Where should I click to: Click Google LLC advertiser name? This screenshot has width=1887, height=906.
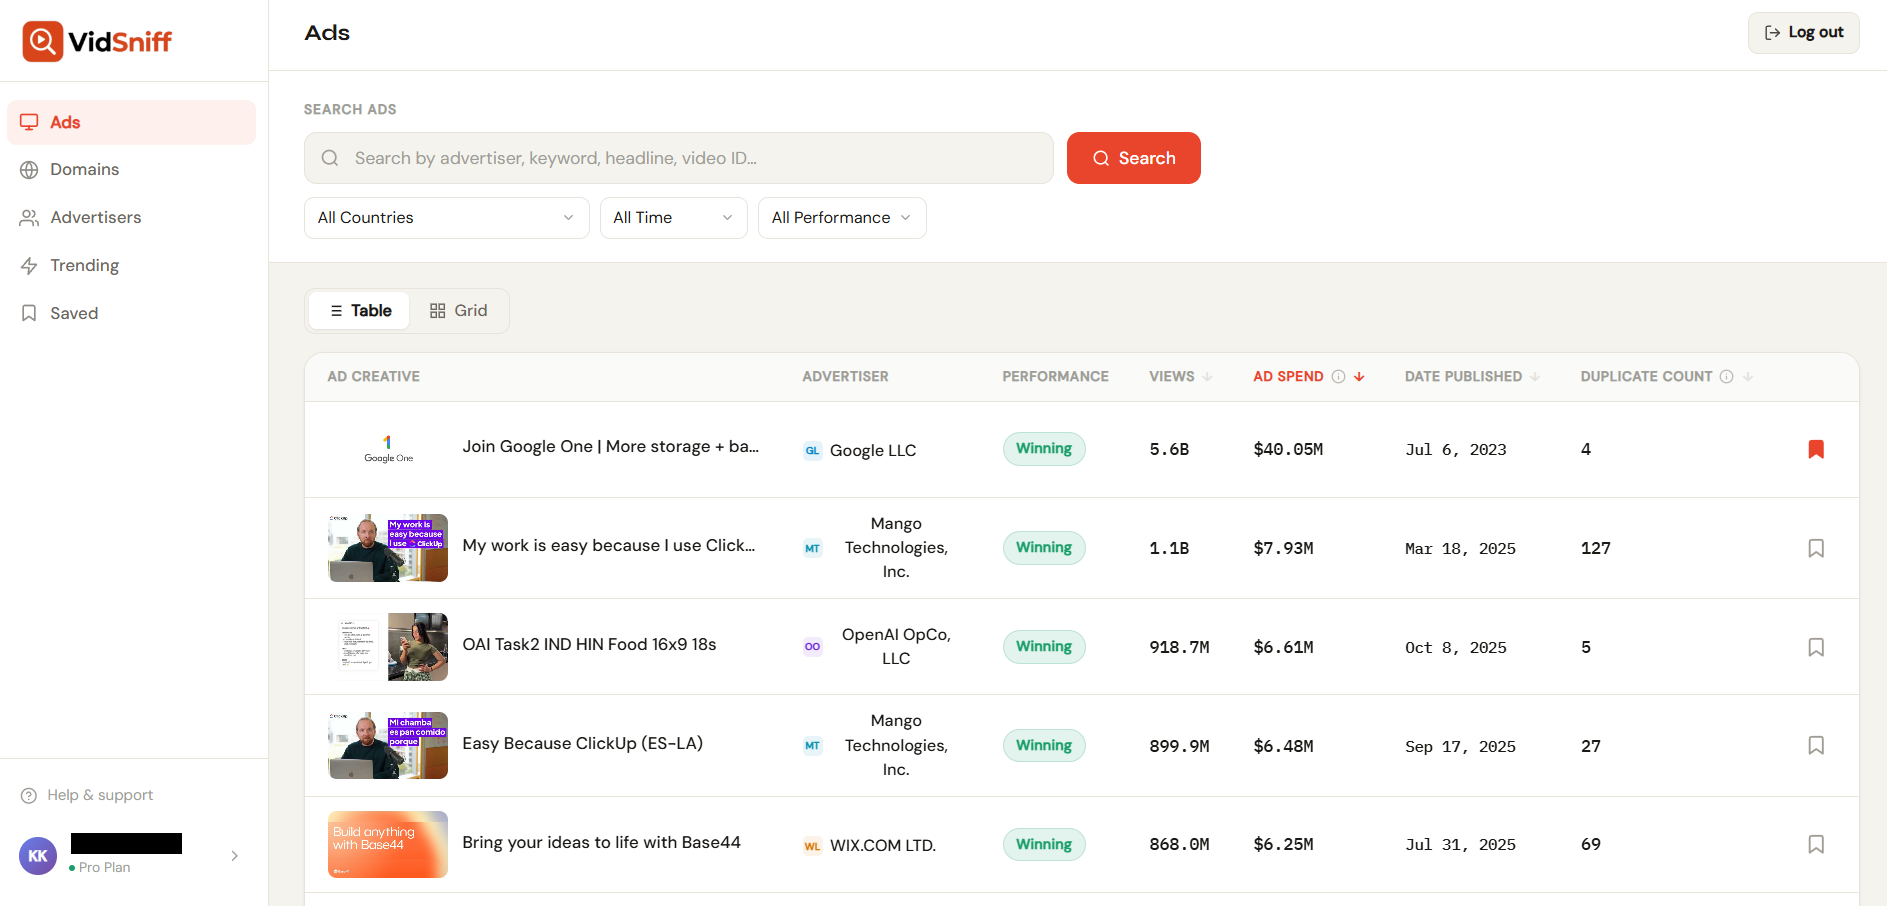click(x=873, y=451)
